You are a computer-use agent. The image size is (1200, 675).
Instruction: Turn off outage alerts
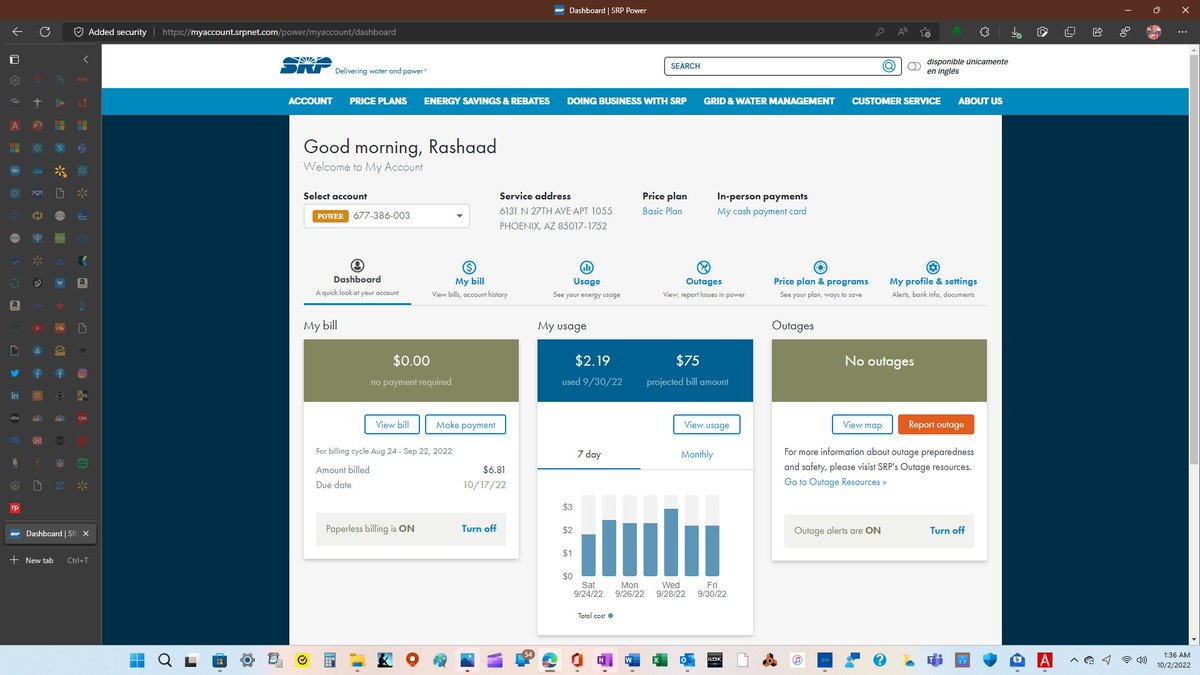[x=946, y=531]
